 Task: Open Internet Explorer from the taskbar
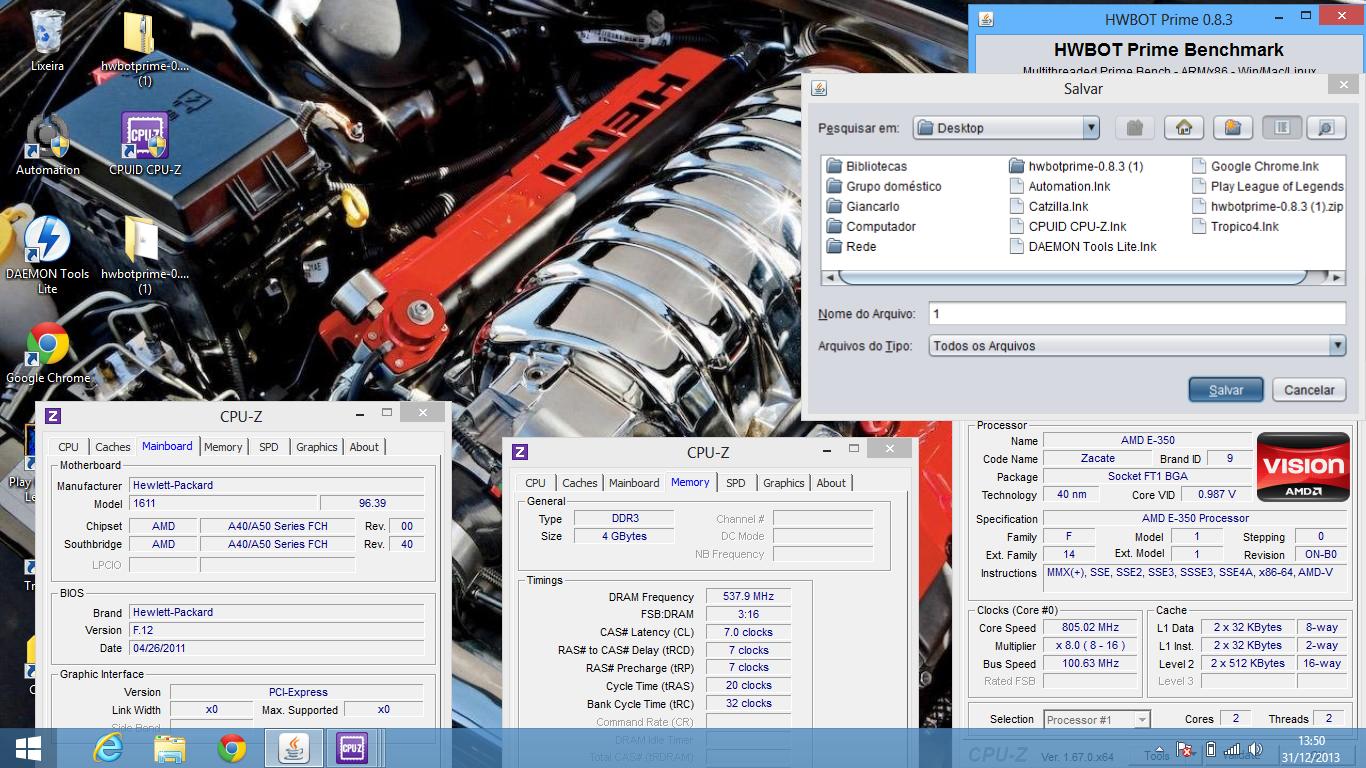tap(107, 748)
